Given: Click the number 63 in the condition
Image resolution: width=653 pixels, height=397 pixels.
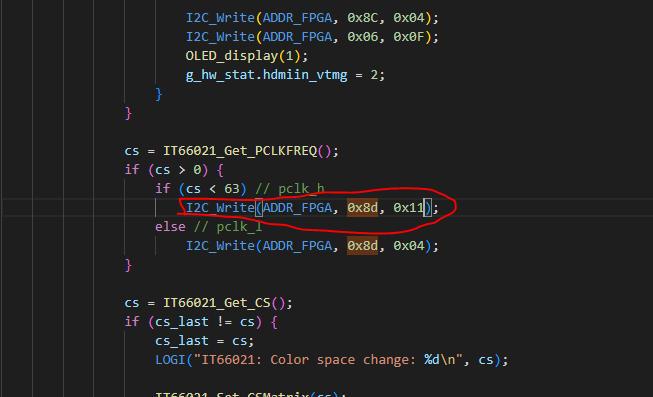Looking at the screenshot, I should tap(232, 189).
